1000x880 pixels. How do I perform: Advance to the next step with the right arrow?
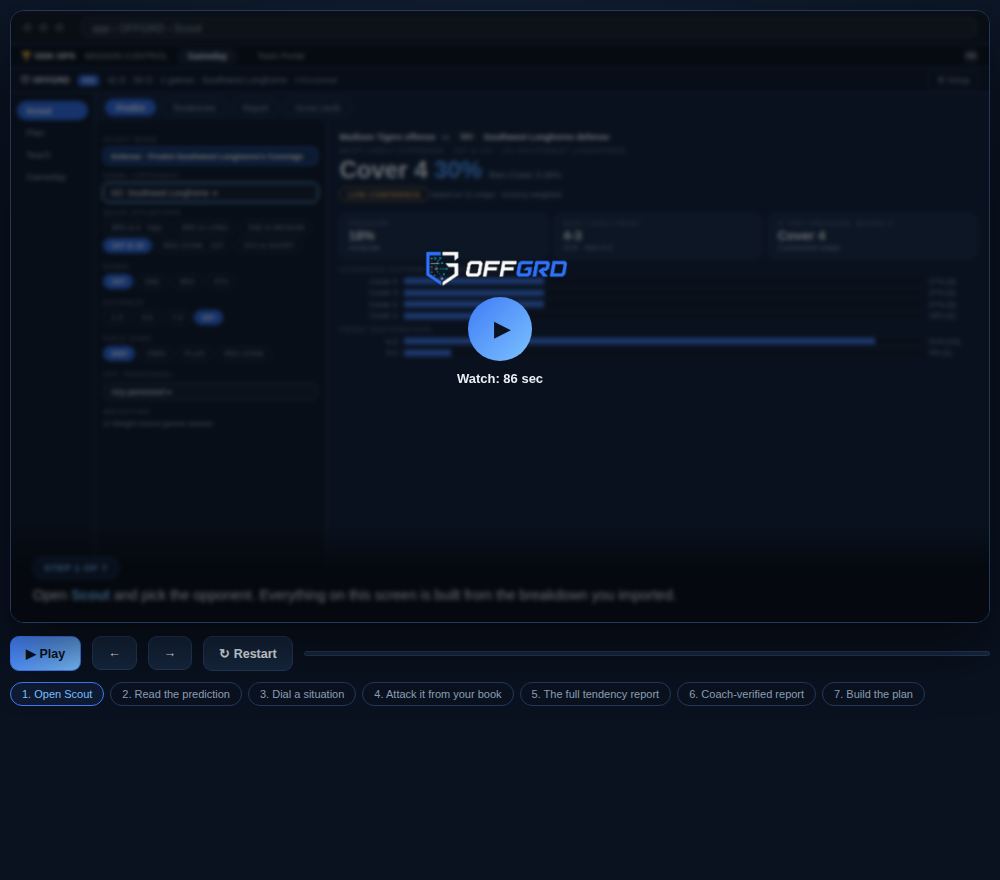[x=170, y=654]
